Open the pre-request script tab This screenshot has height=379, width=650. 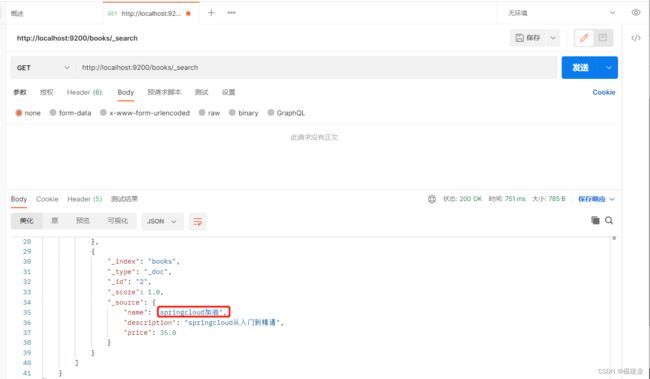164,92
